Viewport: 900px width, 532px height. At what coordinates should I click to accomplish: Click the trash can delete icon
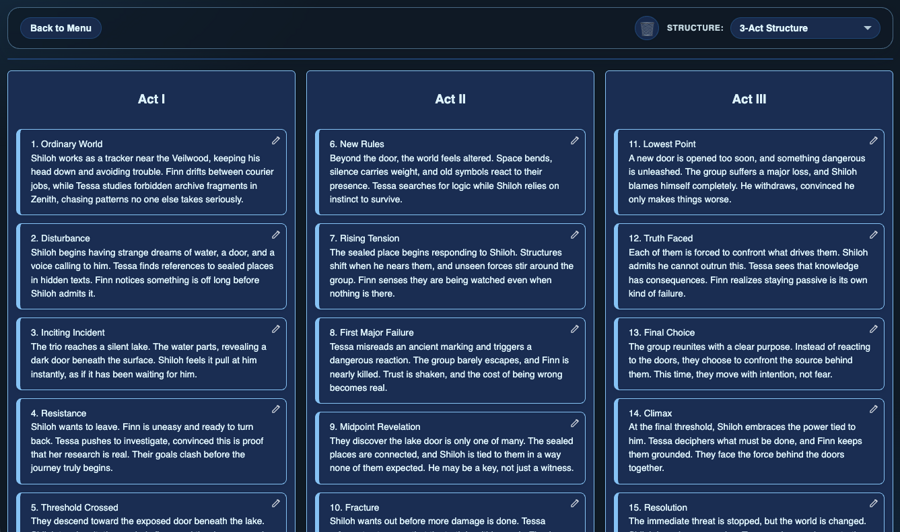(x=646, y=28)
